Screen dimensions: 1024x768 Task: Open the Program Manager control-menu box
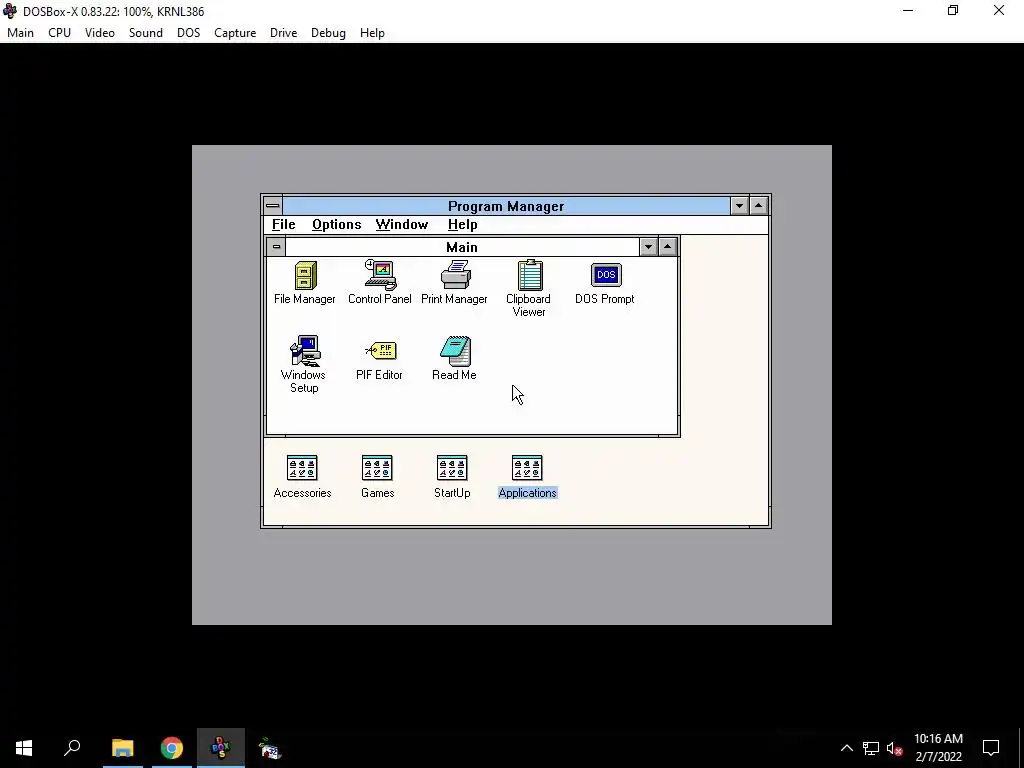pos(273,206)
